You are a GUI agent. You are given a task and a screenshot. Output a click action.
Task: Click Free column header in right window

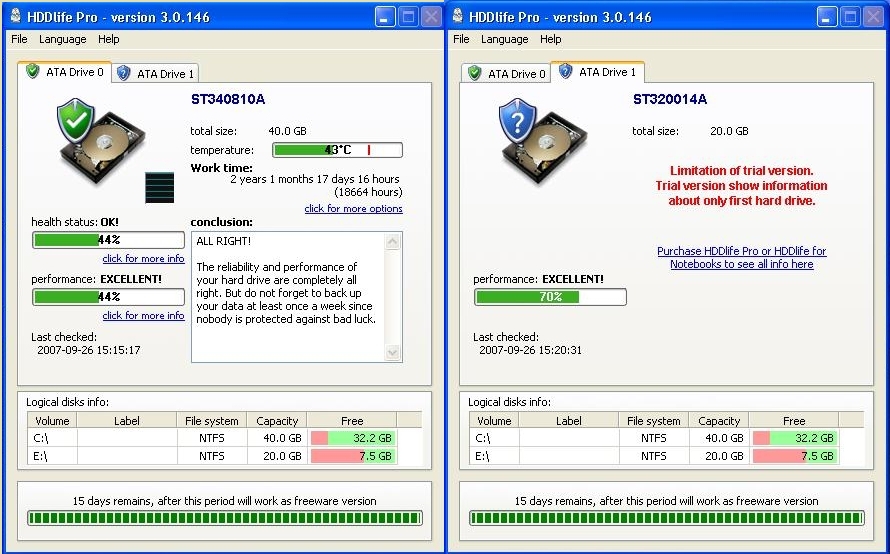794,421
